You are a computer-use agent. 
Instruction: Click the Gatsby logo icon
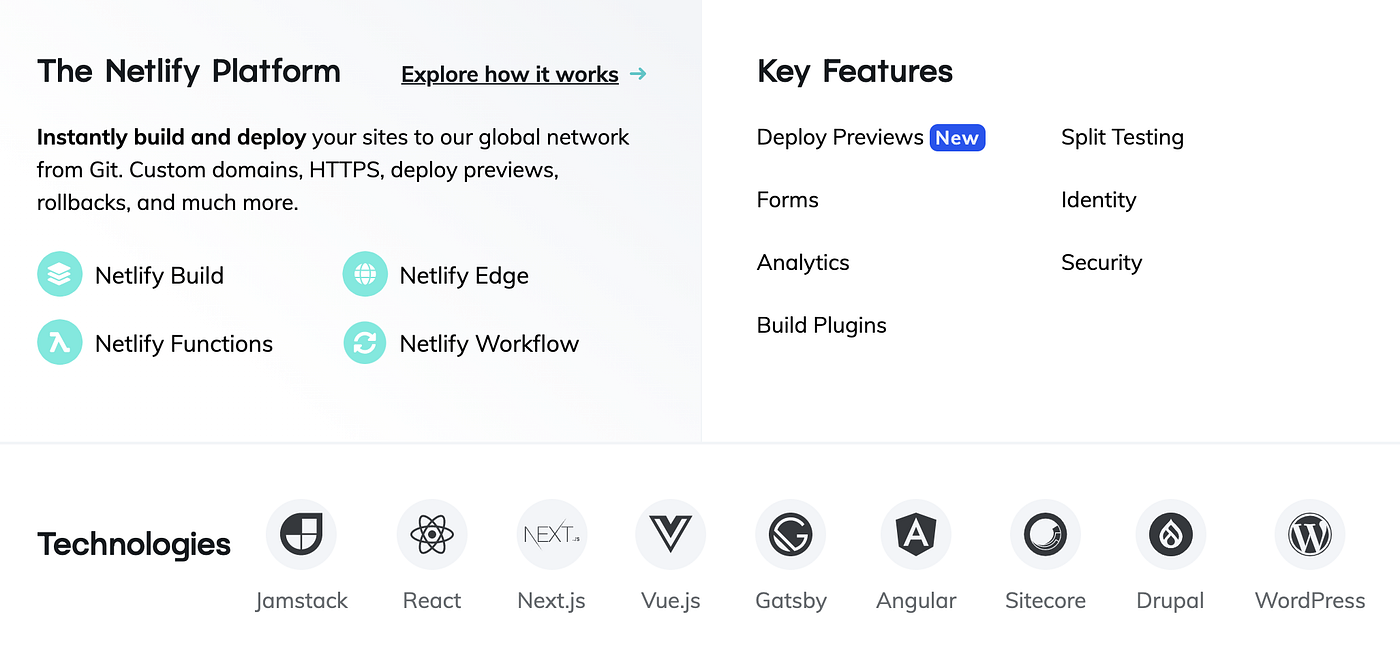(790, 534)
